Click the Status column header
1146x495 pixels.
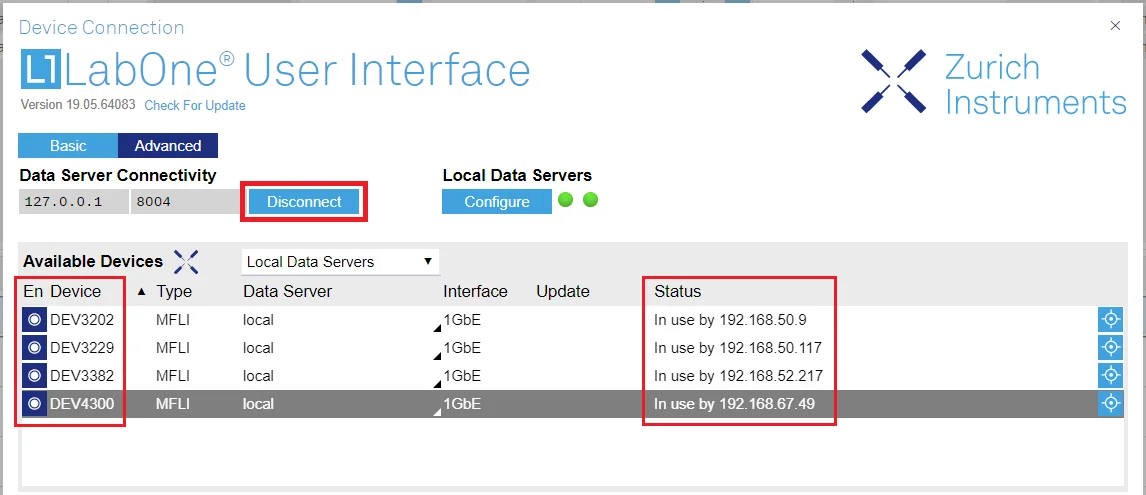[x=678, y=292]
